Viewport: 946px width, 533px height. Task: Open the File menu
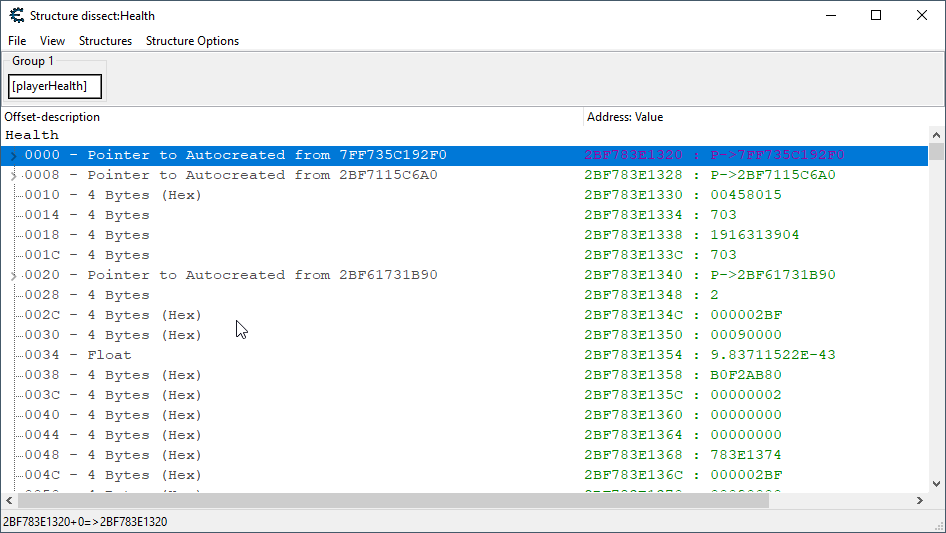17,41
